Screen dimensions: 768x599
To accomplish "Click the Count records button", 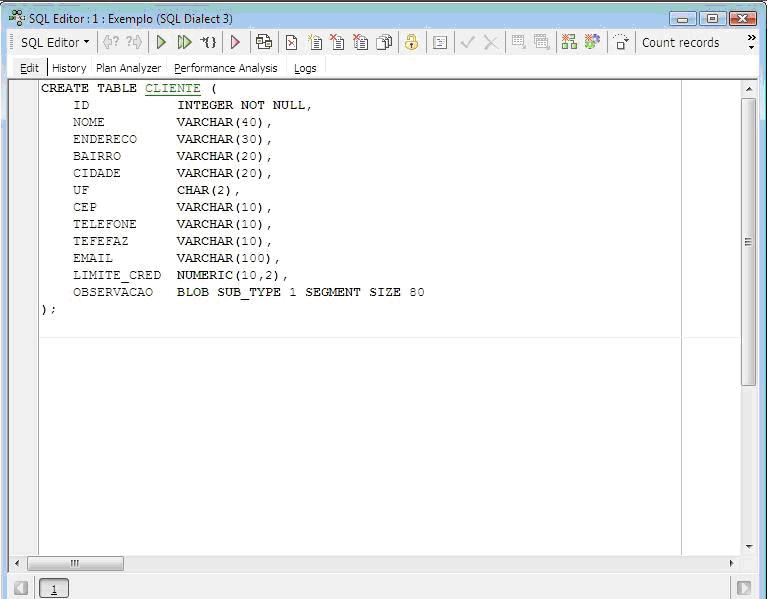I will coord(680,42).
